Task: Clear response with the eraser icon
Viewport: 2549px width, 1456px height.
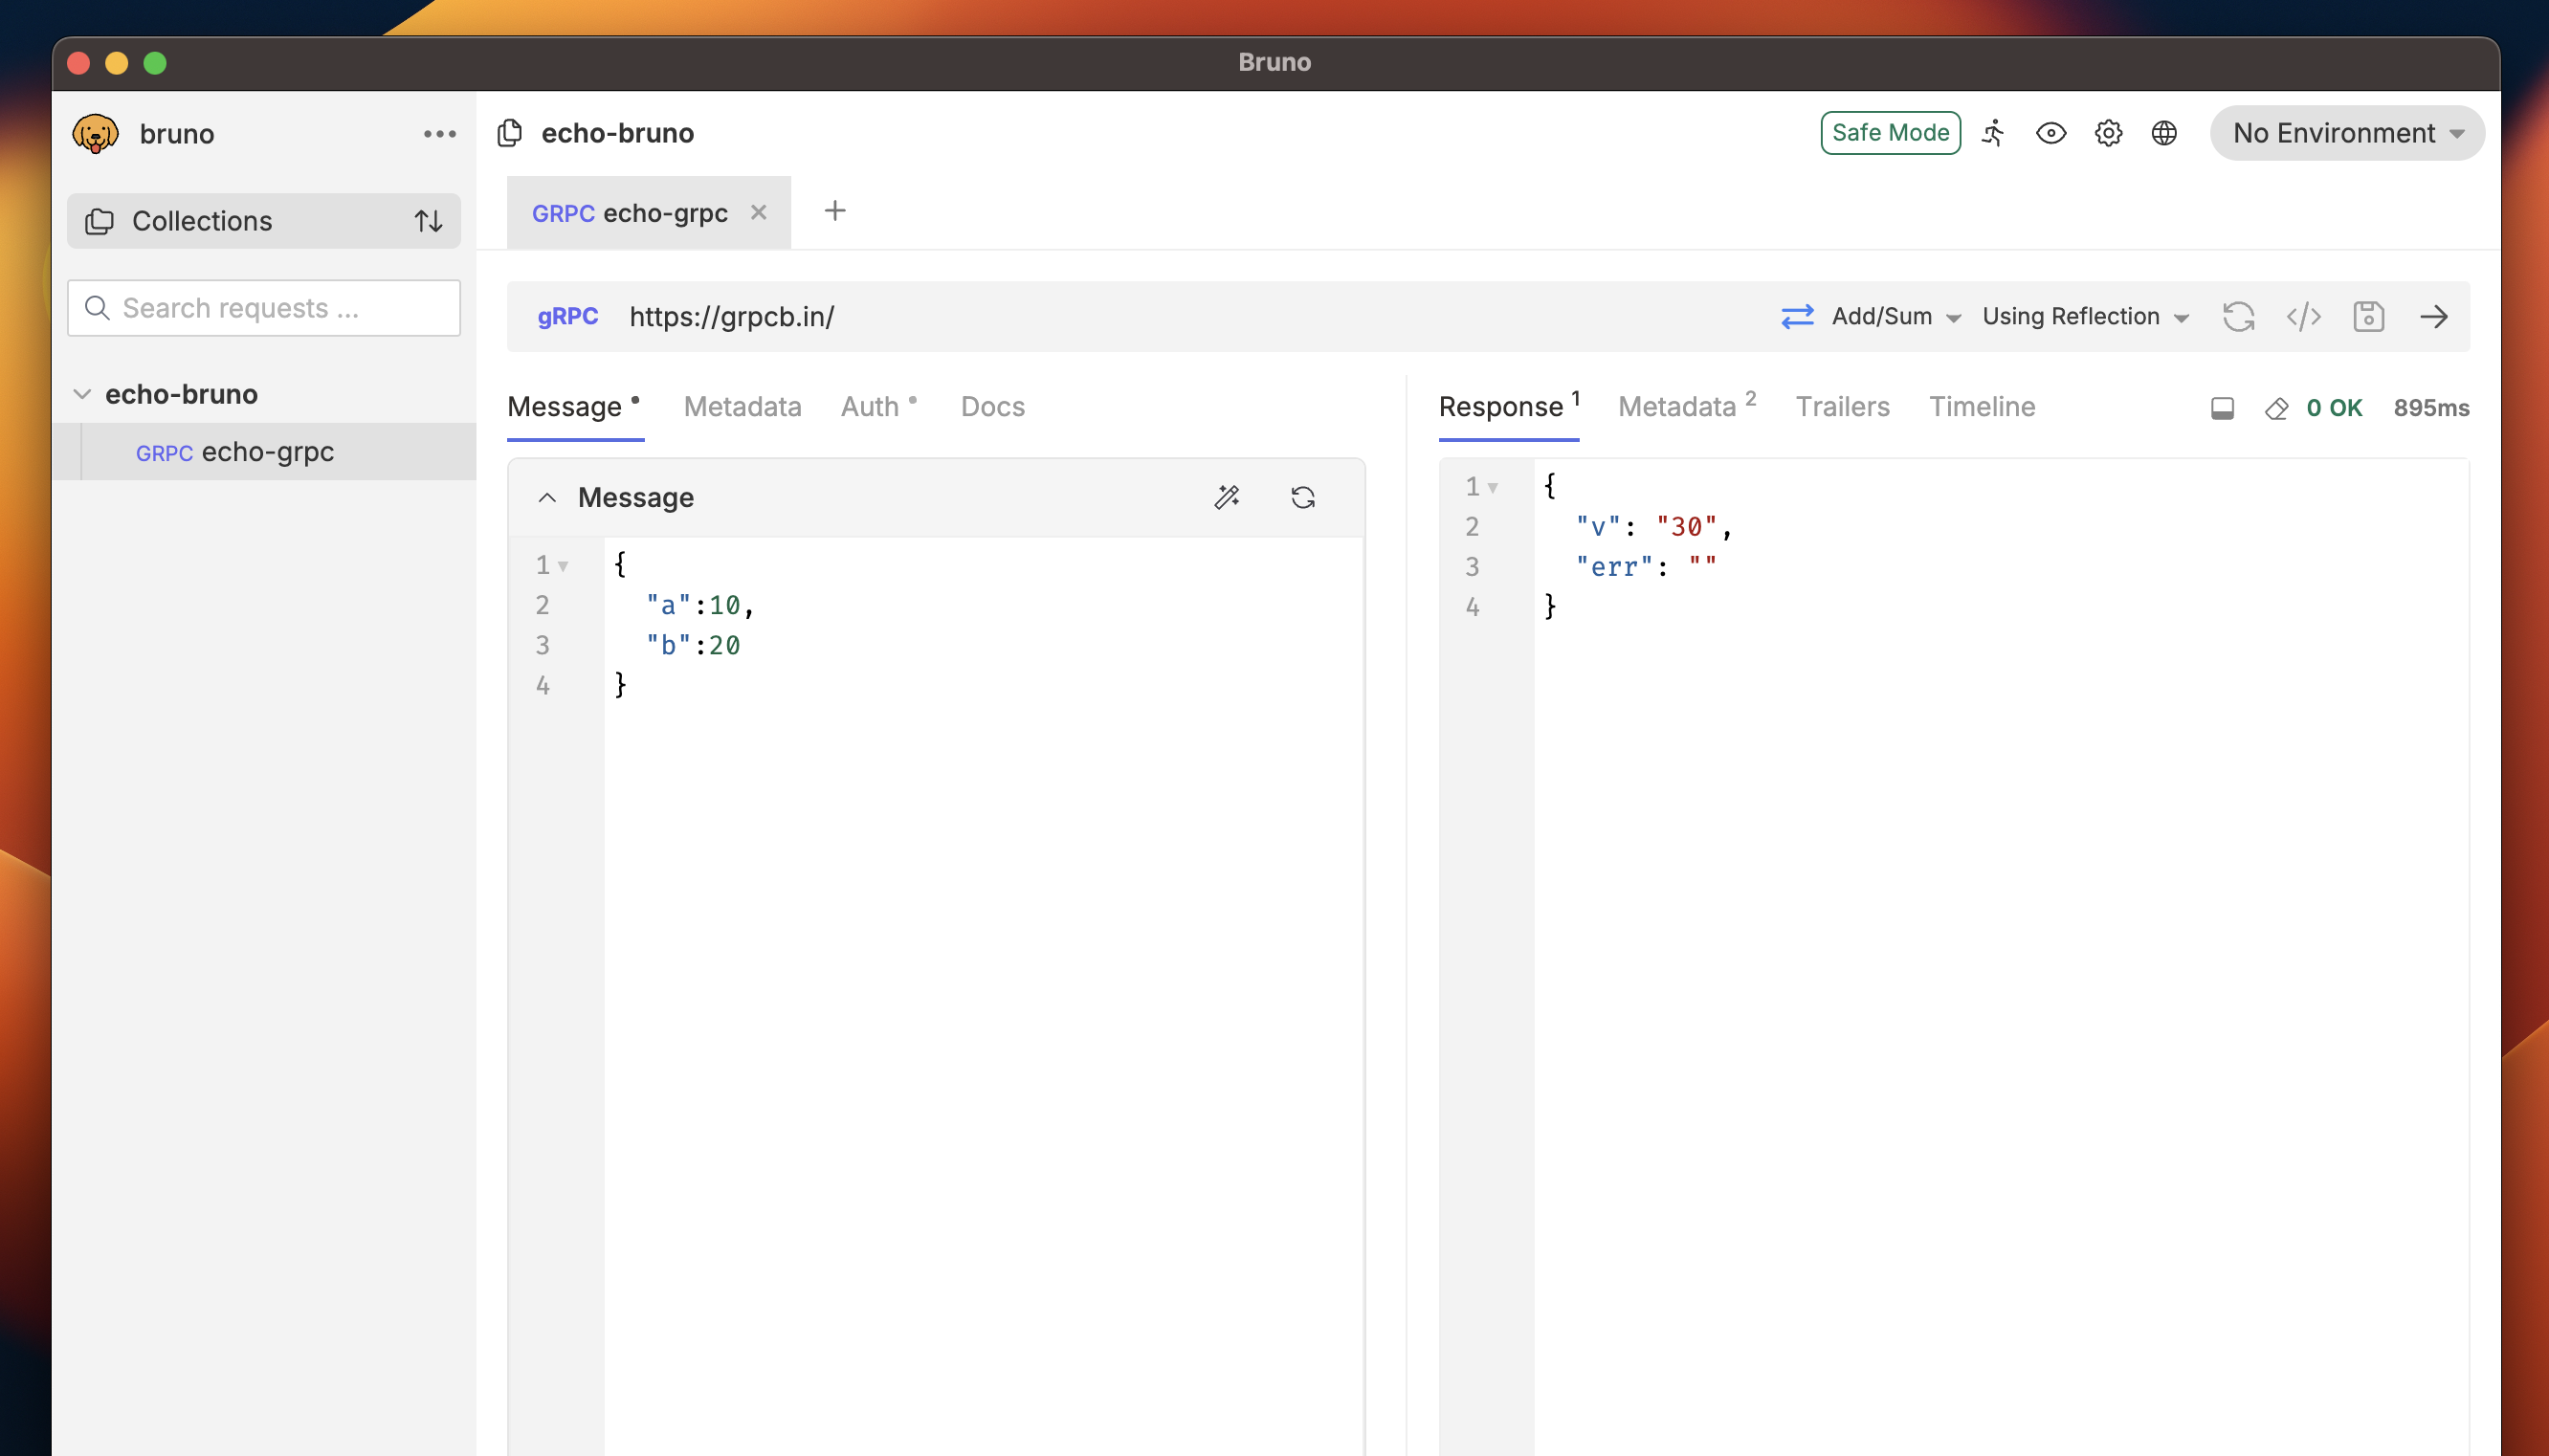Action: click(x=2276, y=408)
